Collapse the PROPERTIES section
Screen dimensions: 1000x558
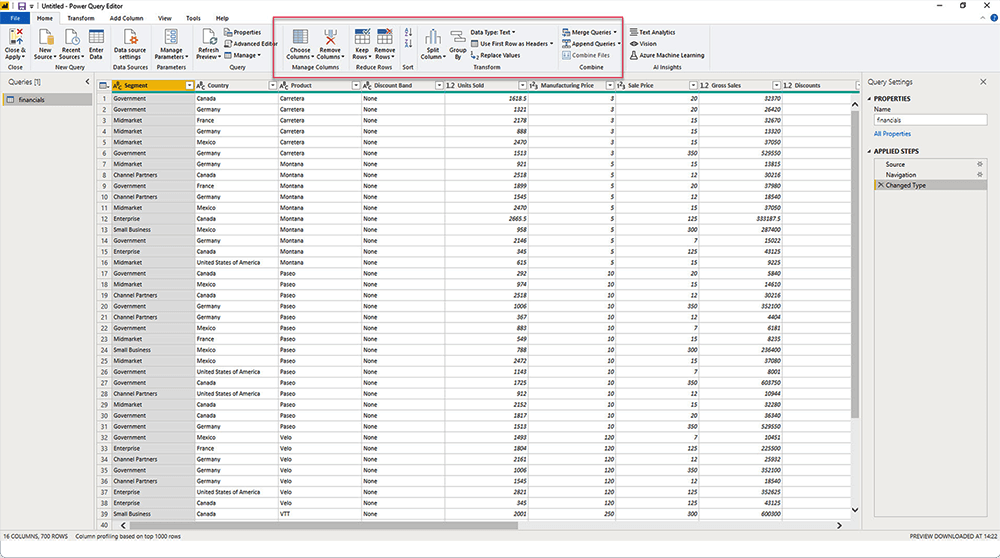pyautogui.click(x=869, y=99)
